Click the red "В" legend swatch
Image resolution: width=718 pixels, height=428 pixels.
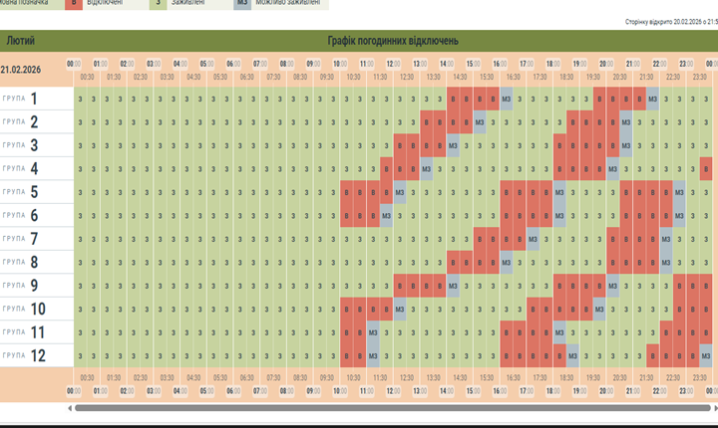tap(75, 4)
